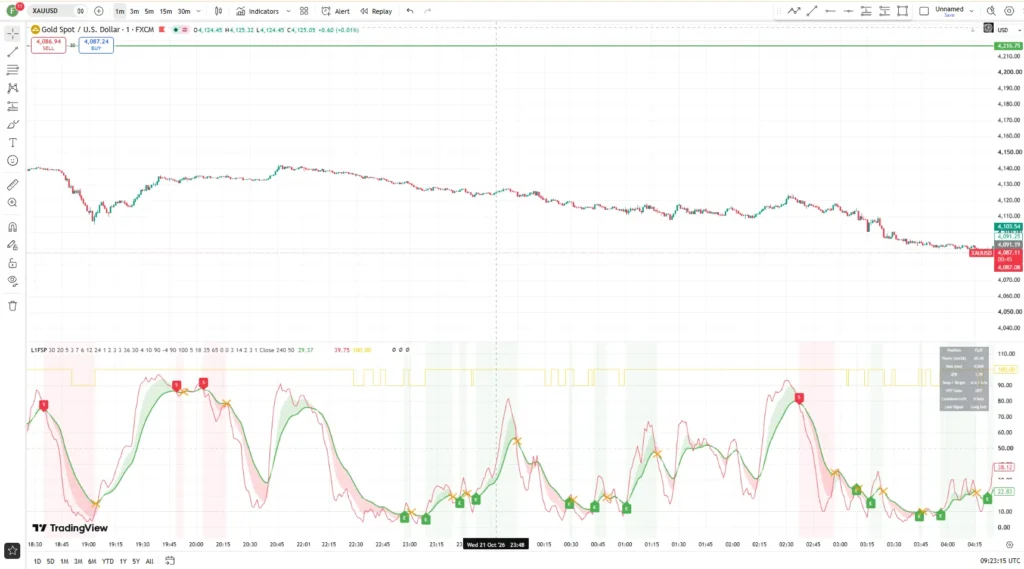Select the 15m timeframe
The image size is (1024, 569).
(x=166, y=11)
